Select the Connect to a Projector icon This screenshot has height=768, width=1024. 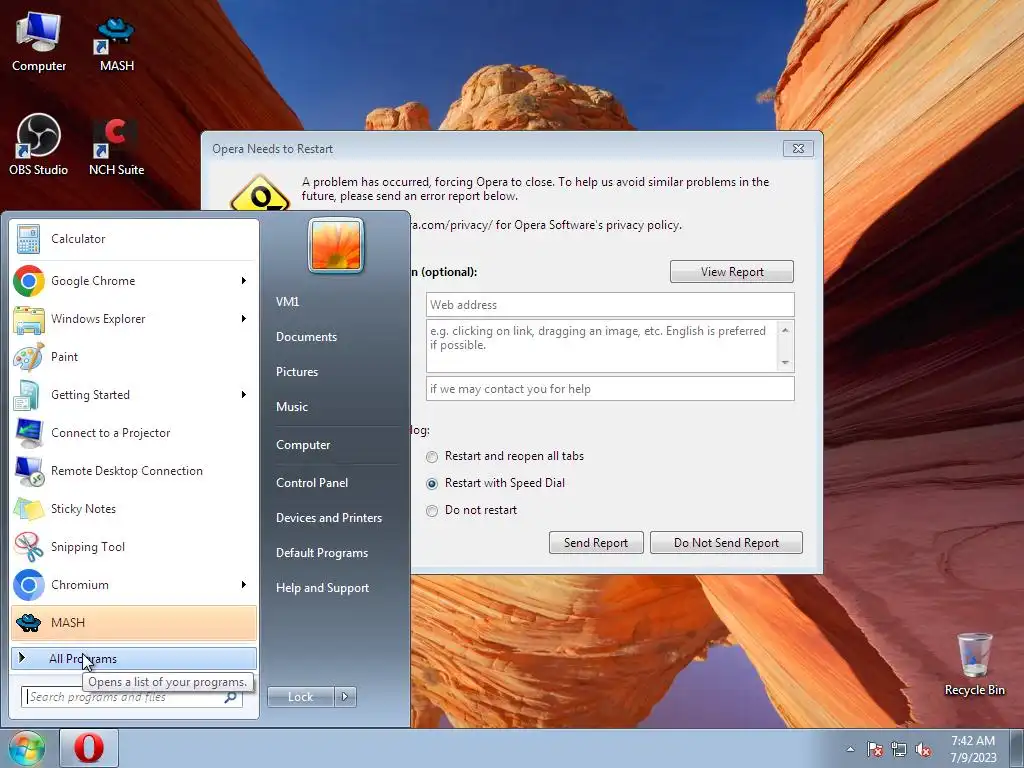coord(28,433)
